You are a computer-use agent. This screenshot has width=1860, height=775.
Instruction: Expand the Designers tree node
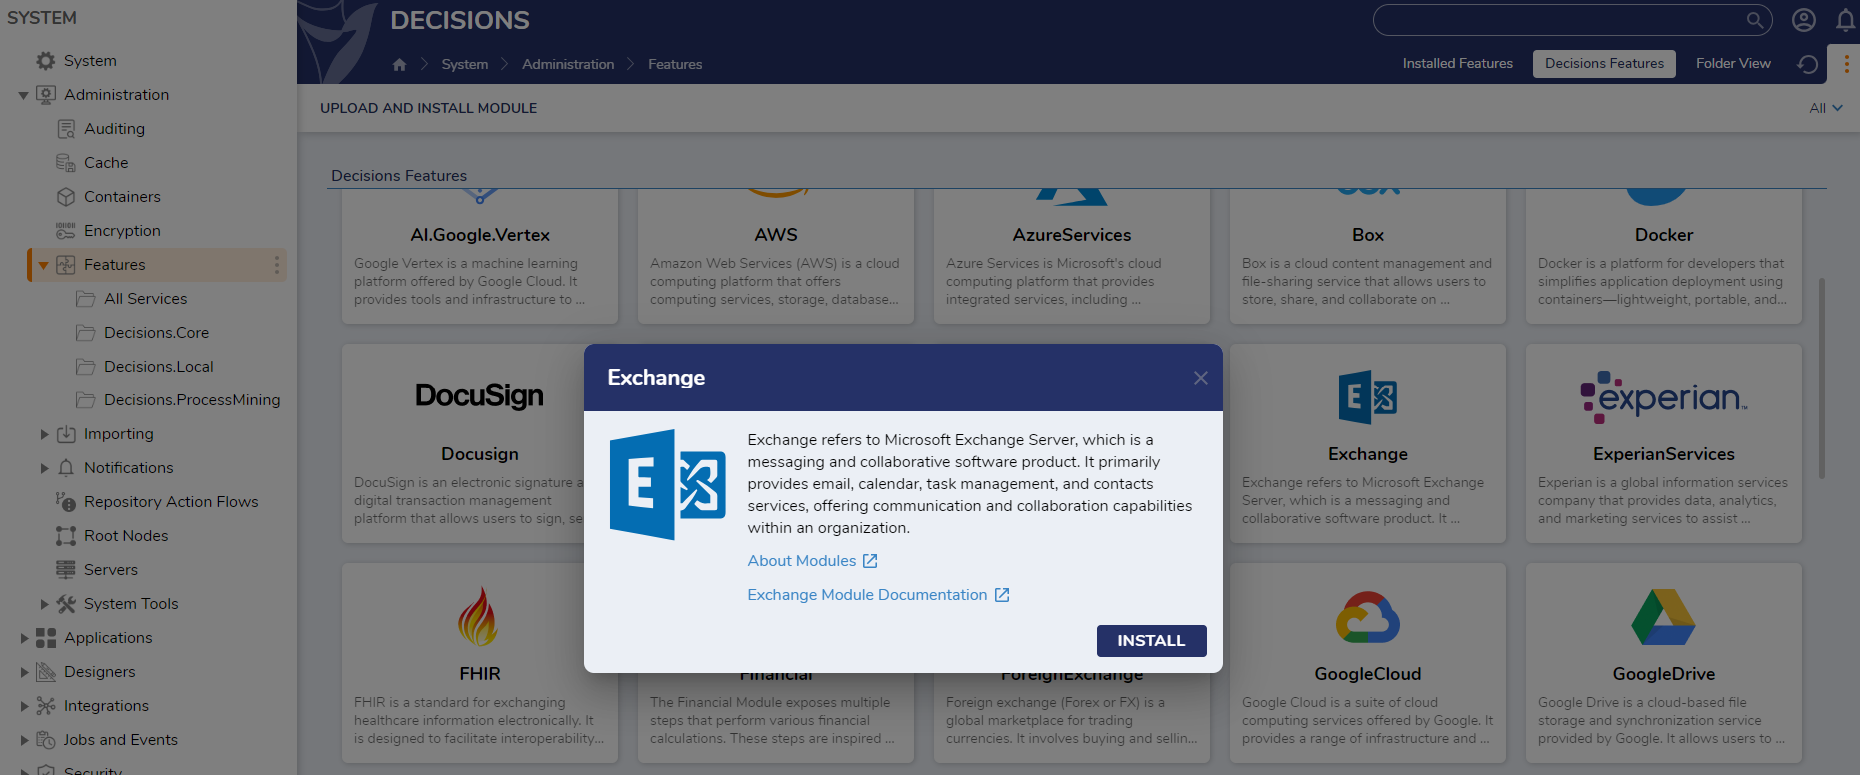(24, 672)
